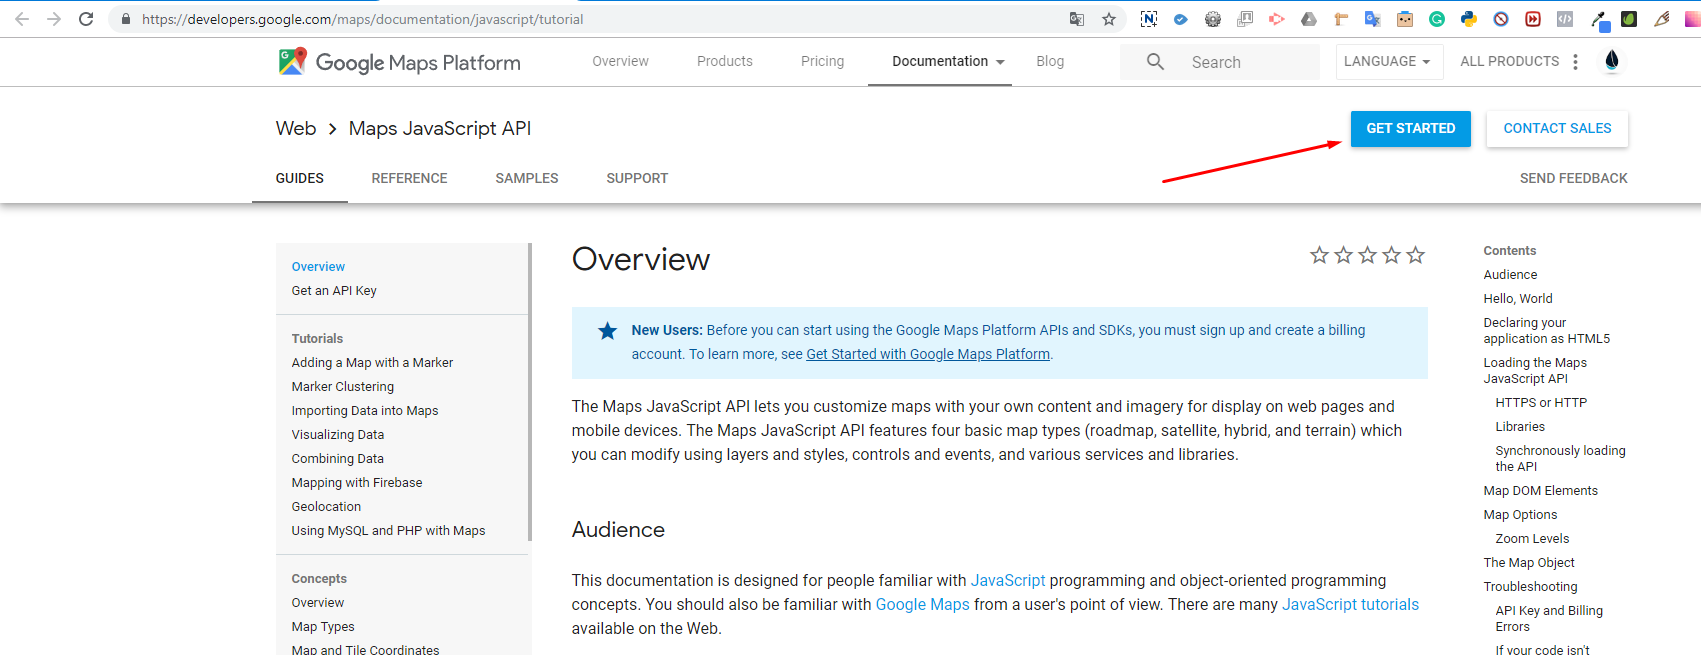Open Get Started with Google Maps Platform link
This screenshot has width=1701, height=655.
(928, 354)
